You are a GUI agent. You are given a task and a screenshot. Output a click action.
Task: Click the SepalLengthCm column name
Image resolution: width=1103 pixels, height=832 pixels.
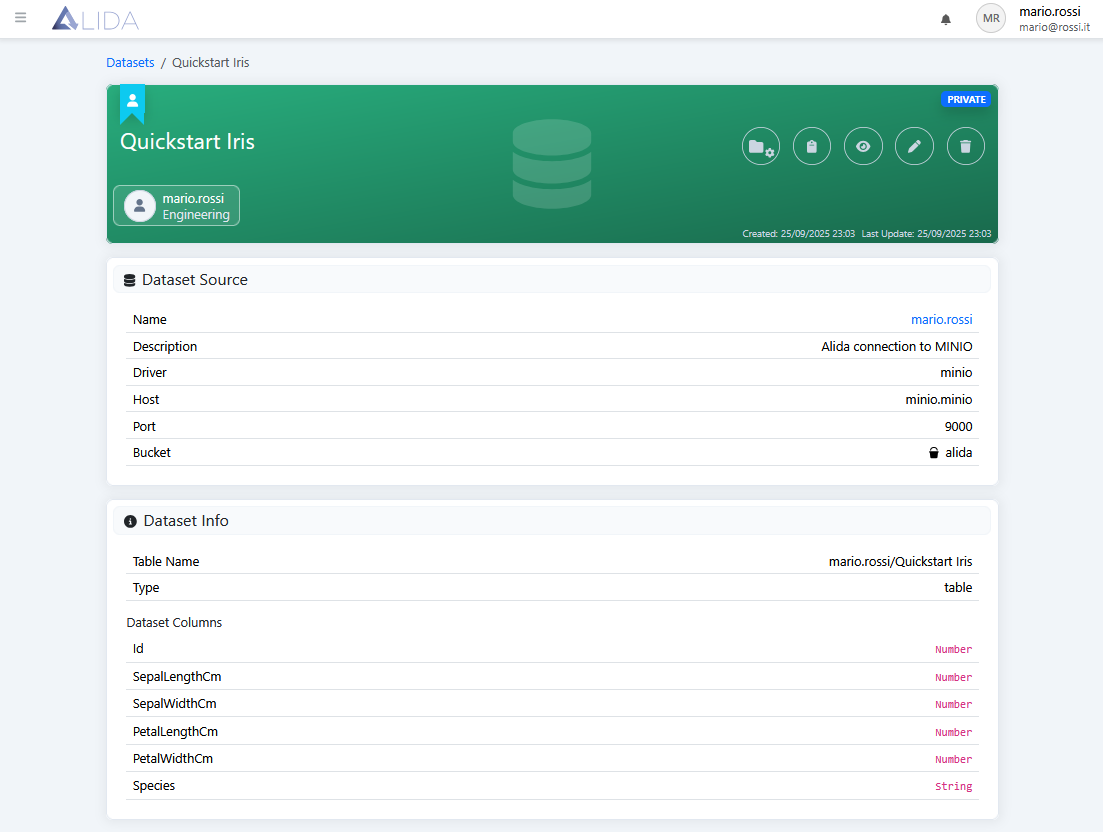pos(177,677)
